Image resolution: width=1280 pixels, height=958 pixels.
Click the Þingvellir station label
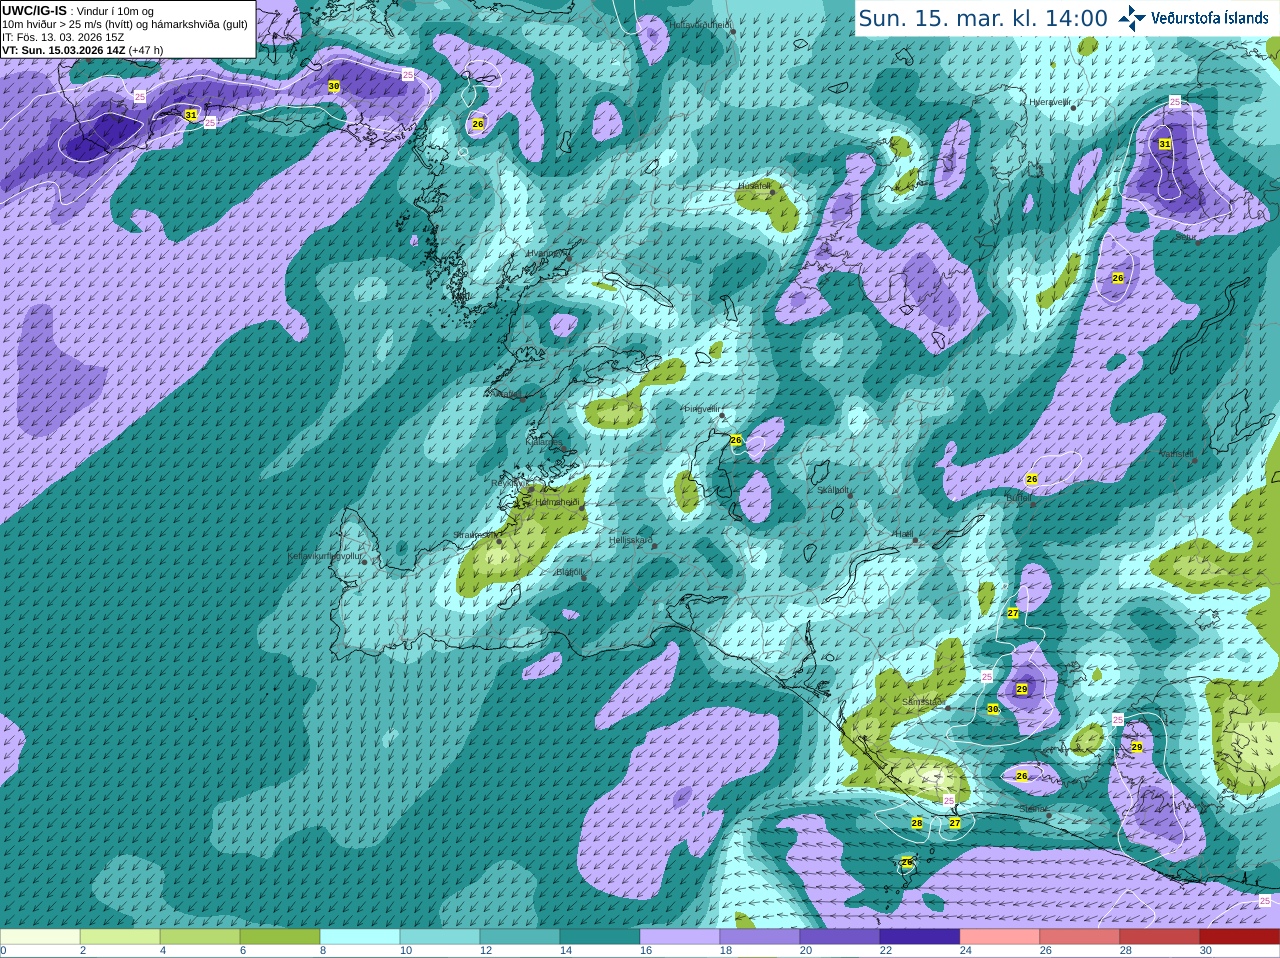(701, 409)
